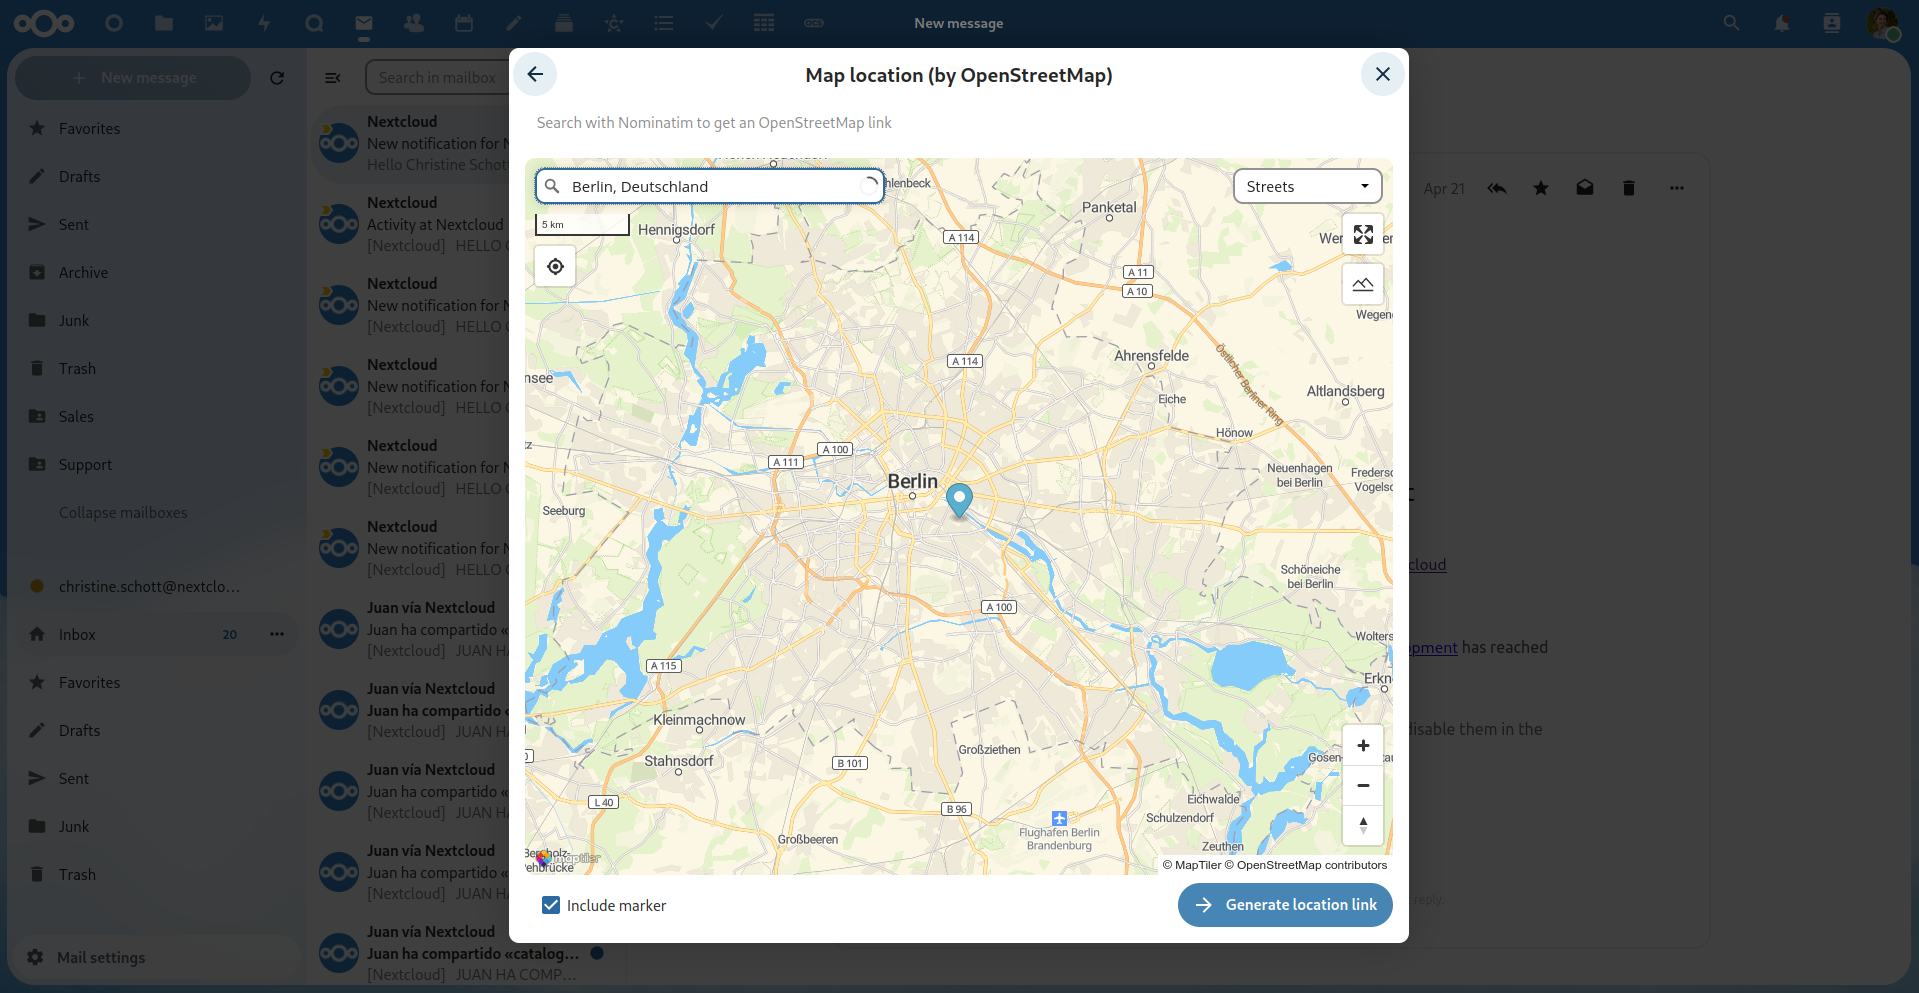The width and height of the screenshot is (1919, 993).
Task: Click the blue location marker pin near Berlin
Action: click(x=959, y=500)
